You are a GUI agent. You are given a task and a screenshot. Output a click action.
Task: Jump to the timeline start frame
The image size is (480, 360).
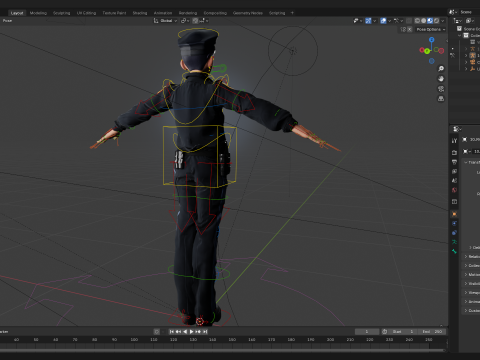tap(172, 332)
